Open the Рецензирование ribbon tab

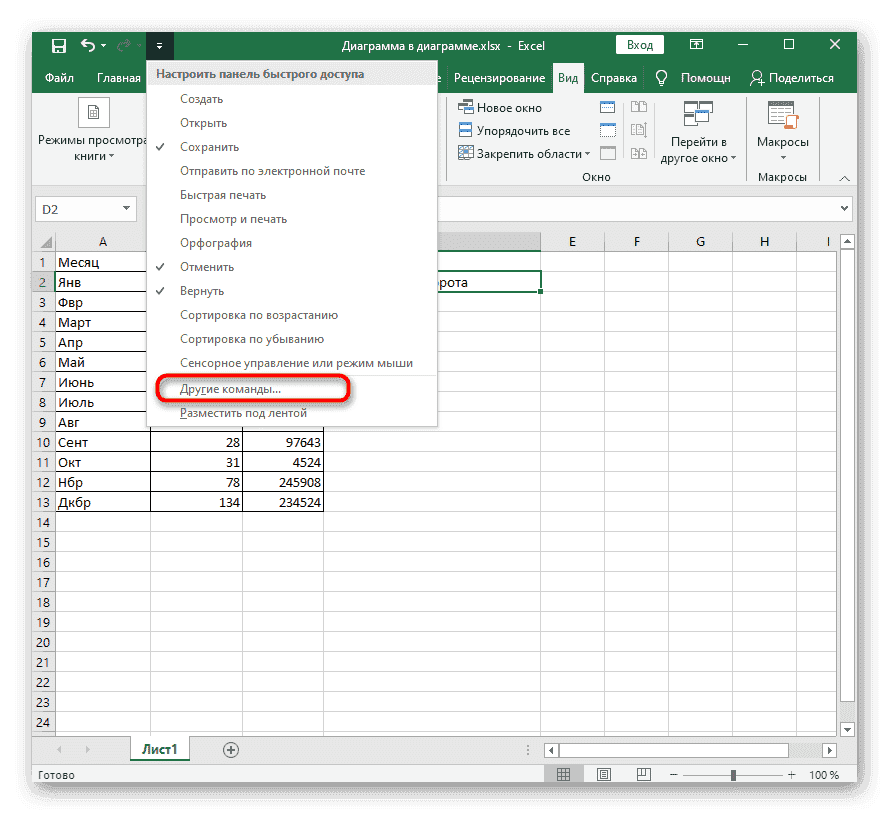coord(499,78)
